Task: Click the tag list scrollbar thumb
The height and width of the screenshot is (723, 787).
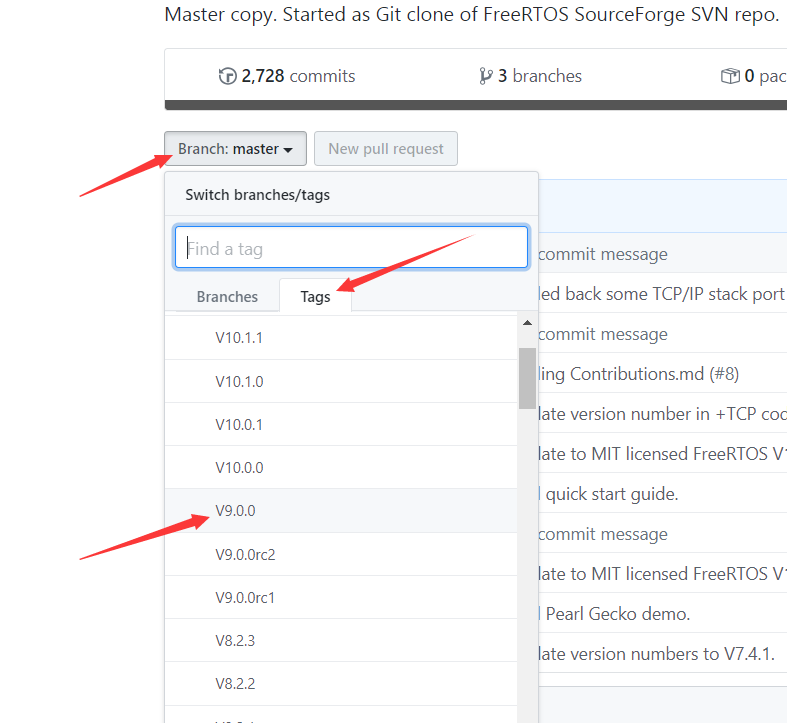Action: coord(527,378)
